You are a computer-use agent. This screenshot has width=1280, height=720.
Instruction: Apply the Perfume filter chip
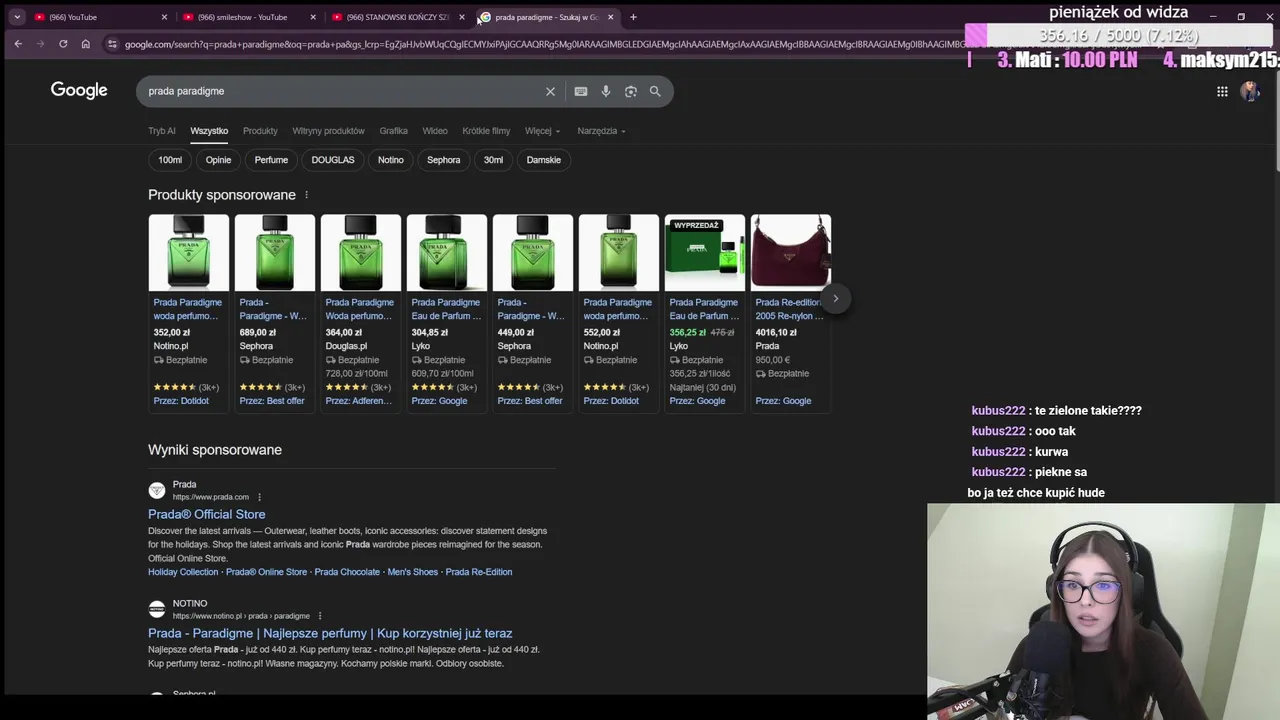(x=271, y=160)
